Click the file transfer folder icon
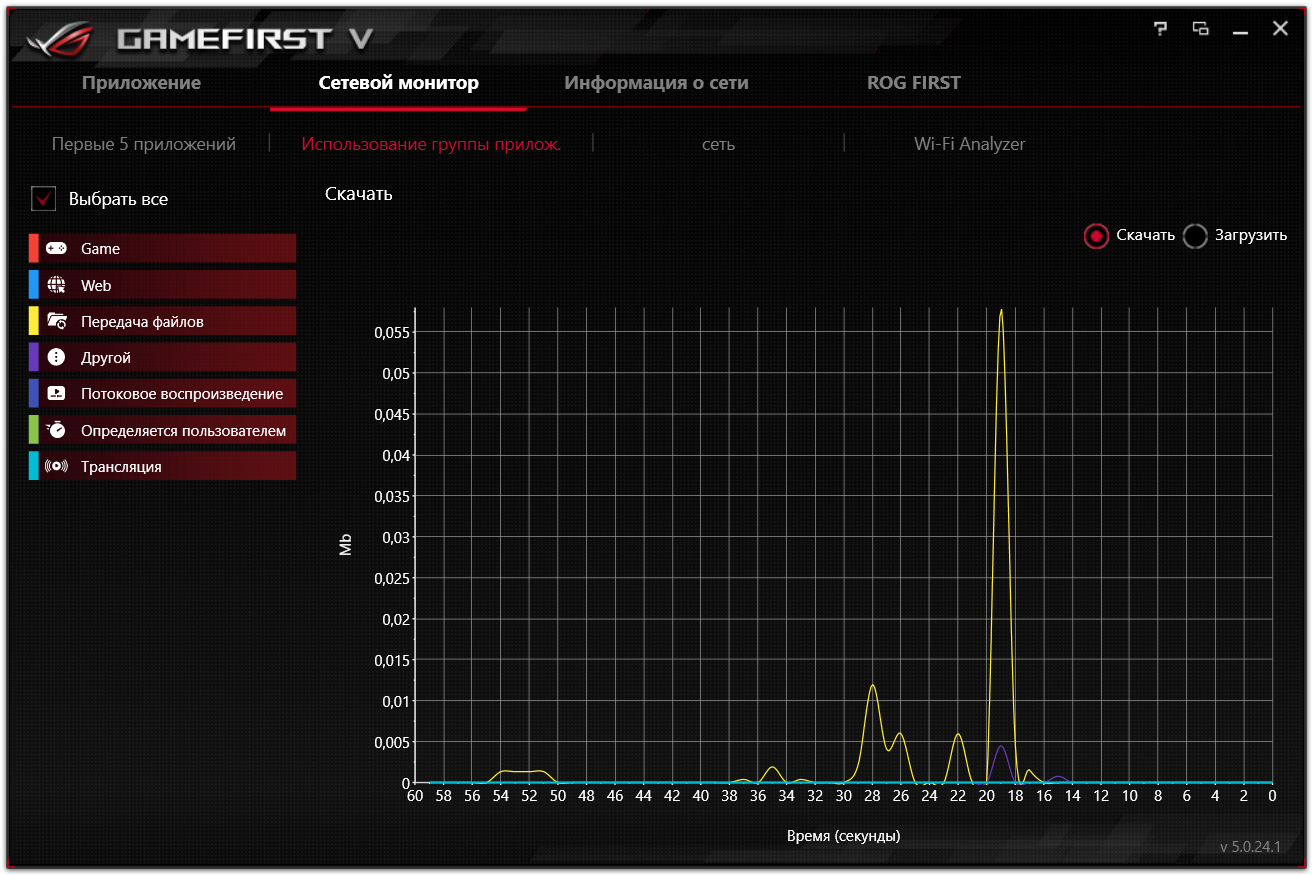This screenshot has width=1313, height=875. (x=56, y=321)
